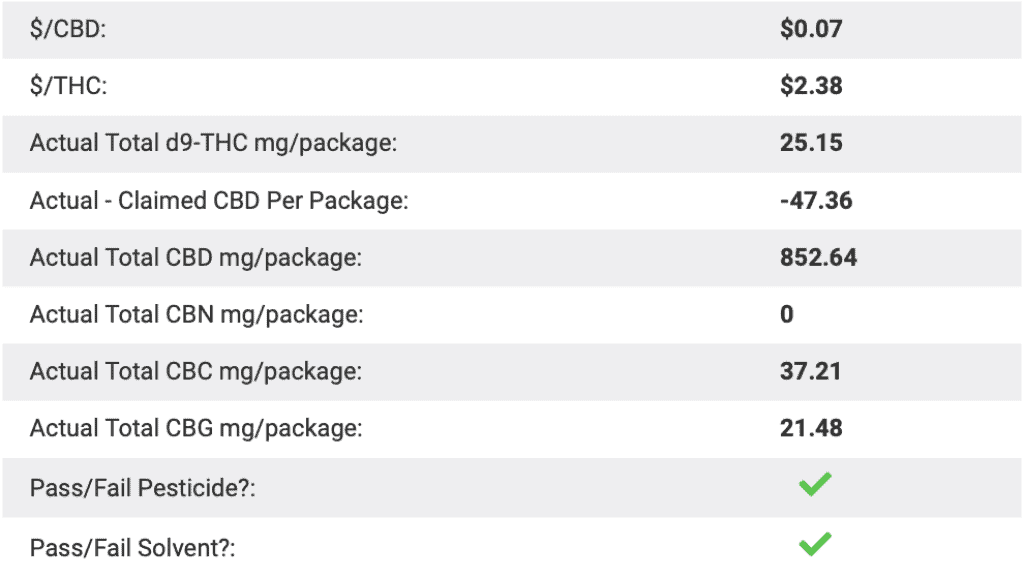Click the 37.21 CBC value

coord(810,371)
